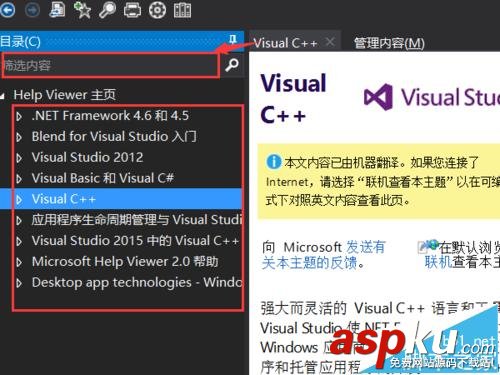Switch to the Visual C++ tab
This screenshot has height=375, width=500.
tap(285, 43)
